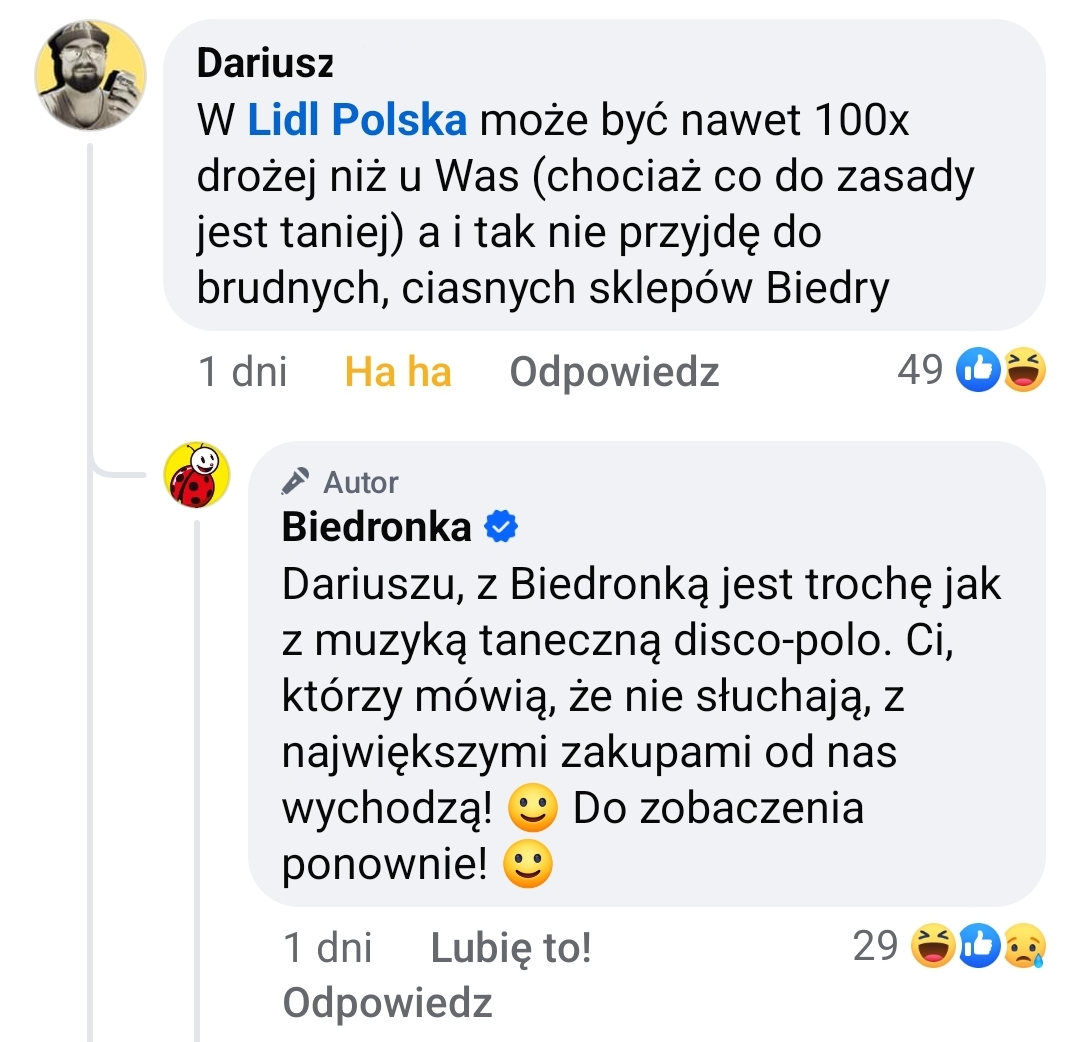Reply to Dariusz's comment via Odpowiedz
This screenshot has width=1080, height=1042.
[x=614, y=372]
